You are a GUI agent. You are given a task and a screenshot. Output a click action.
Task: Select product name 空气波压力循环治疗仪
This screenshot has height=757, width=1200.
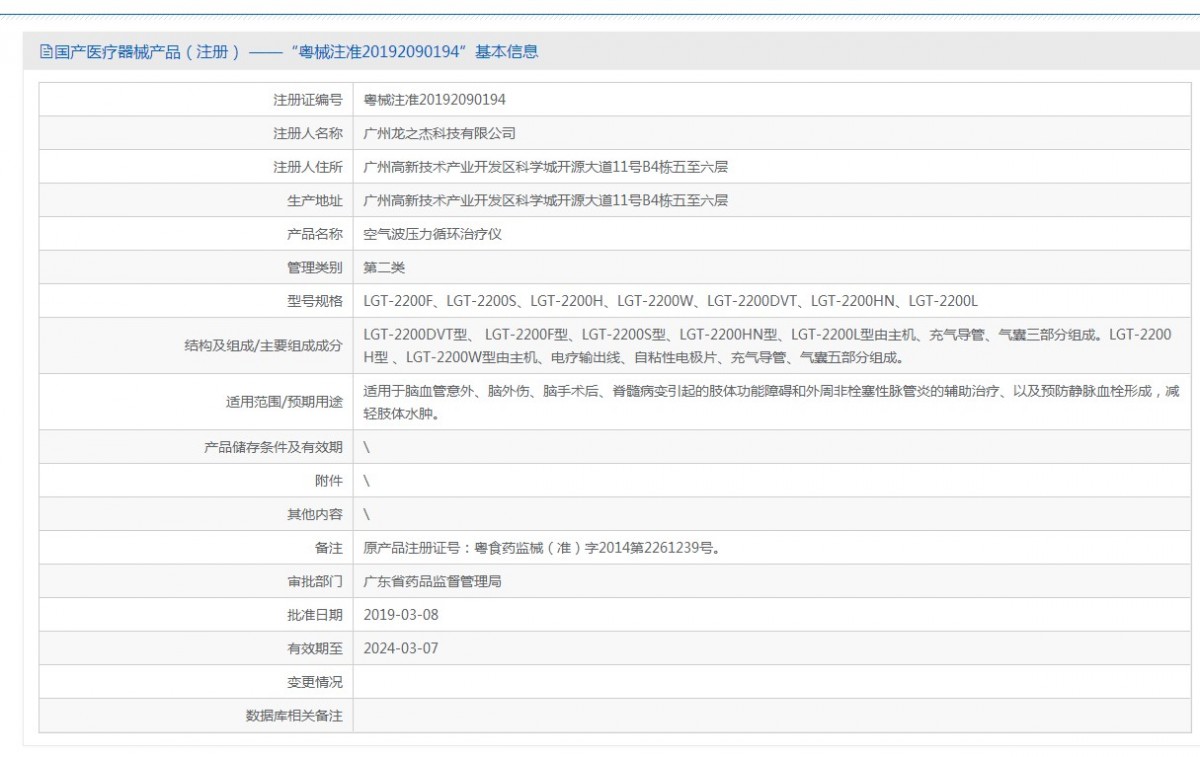point(432,234)
